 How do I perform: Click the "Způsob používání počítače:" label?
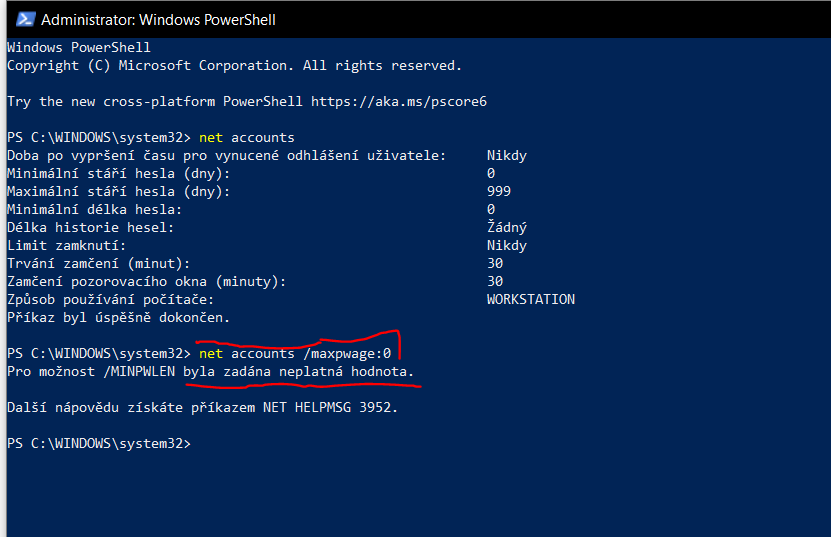111,299
